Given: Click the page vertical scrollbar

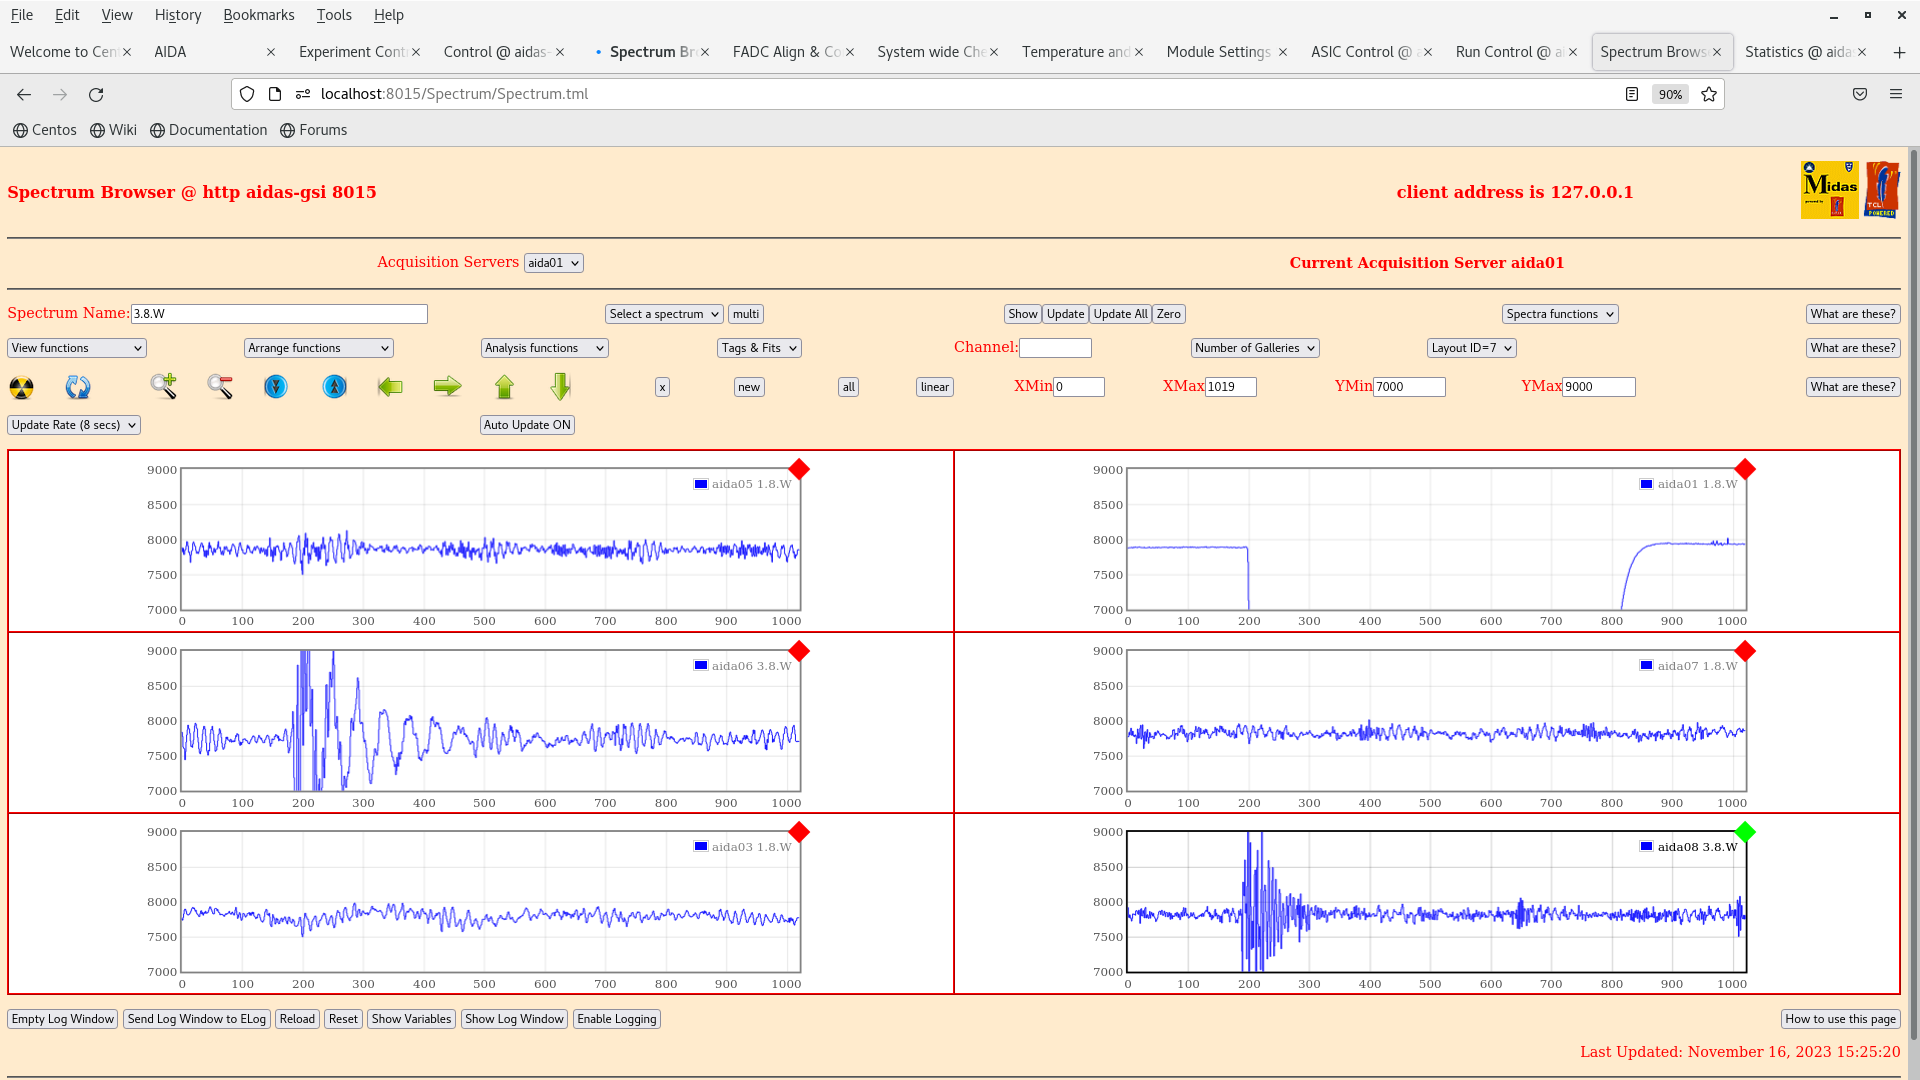Looking at the screenshot, I should click(x=1913, y=600).
